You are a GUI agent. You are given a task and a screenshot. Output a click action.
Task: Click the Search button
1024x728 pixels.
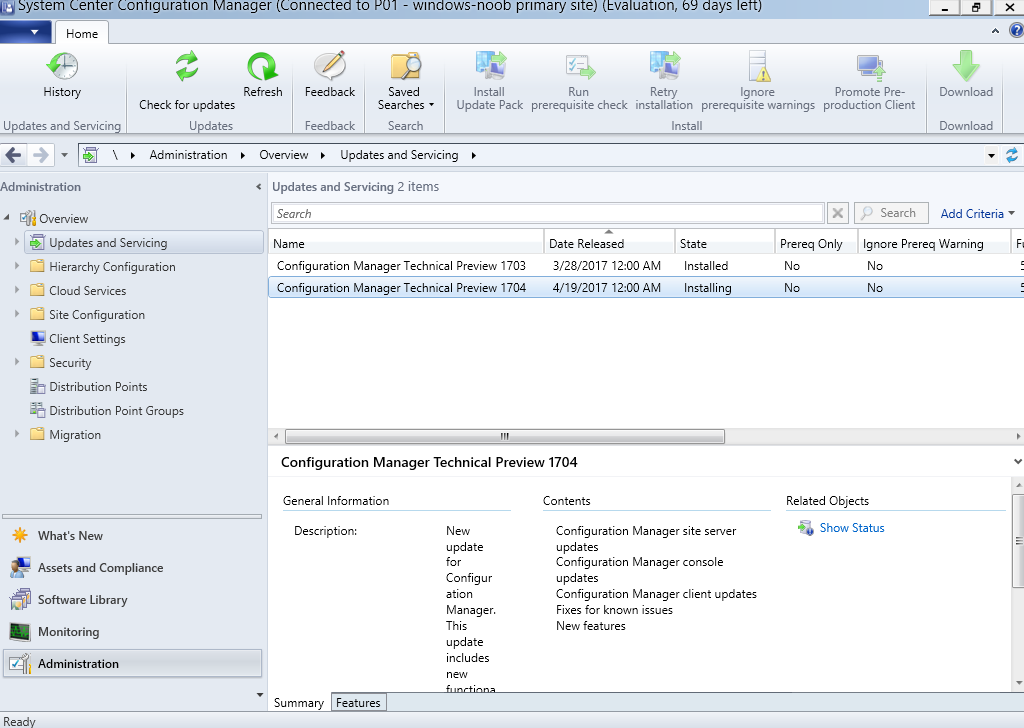[x=891, y=213]
